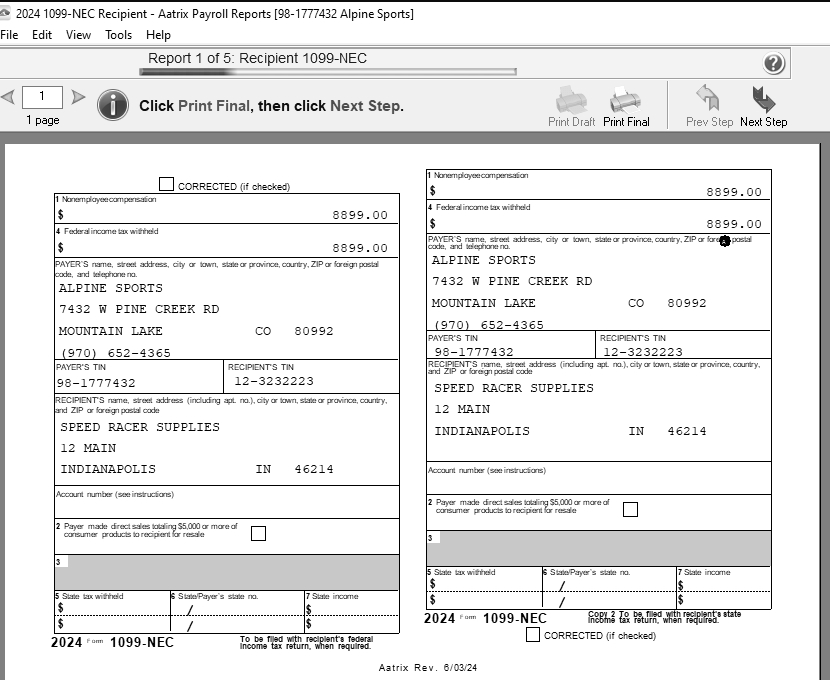Click the Print Draft printer icon

[x=571, y=101]
